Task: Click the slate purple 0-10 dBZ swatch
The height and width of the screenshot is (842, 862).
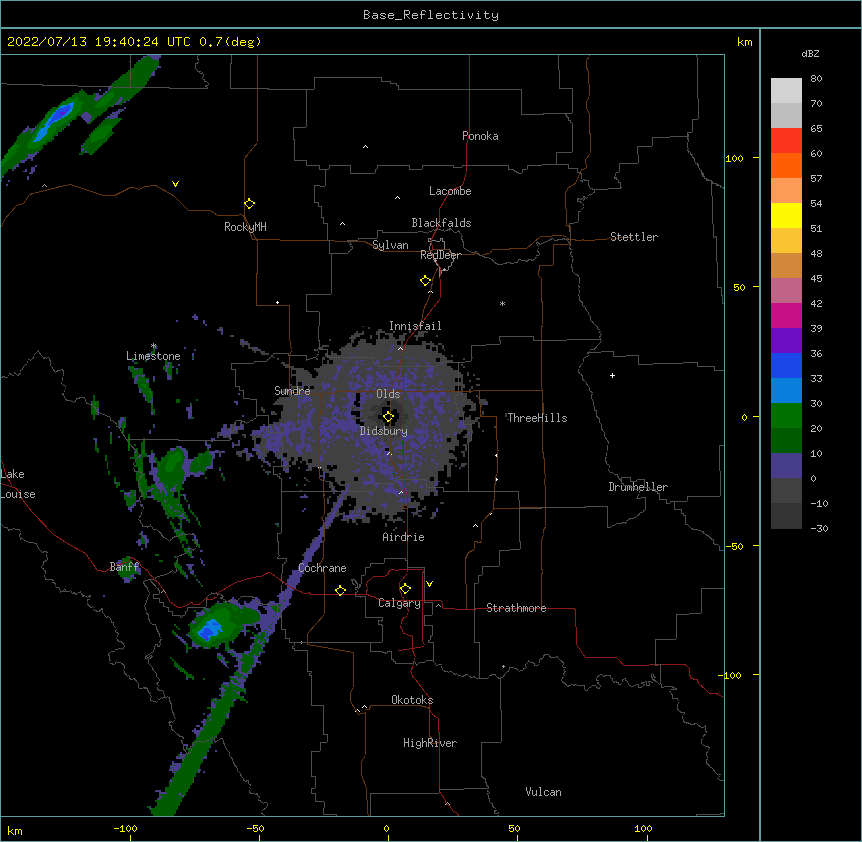Action: (786, 466)
